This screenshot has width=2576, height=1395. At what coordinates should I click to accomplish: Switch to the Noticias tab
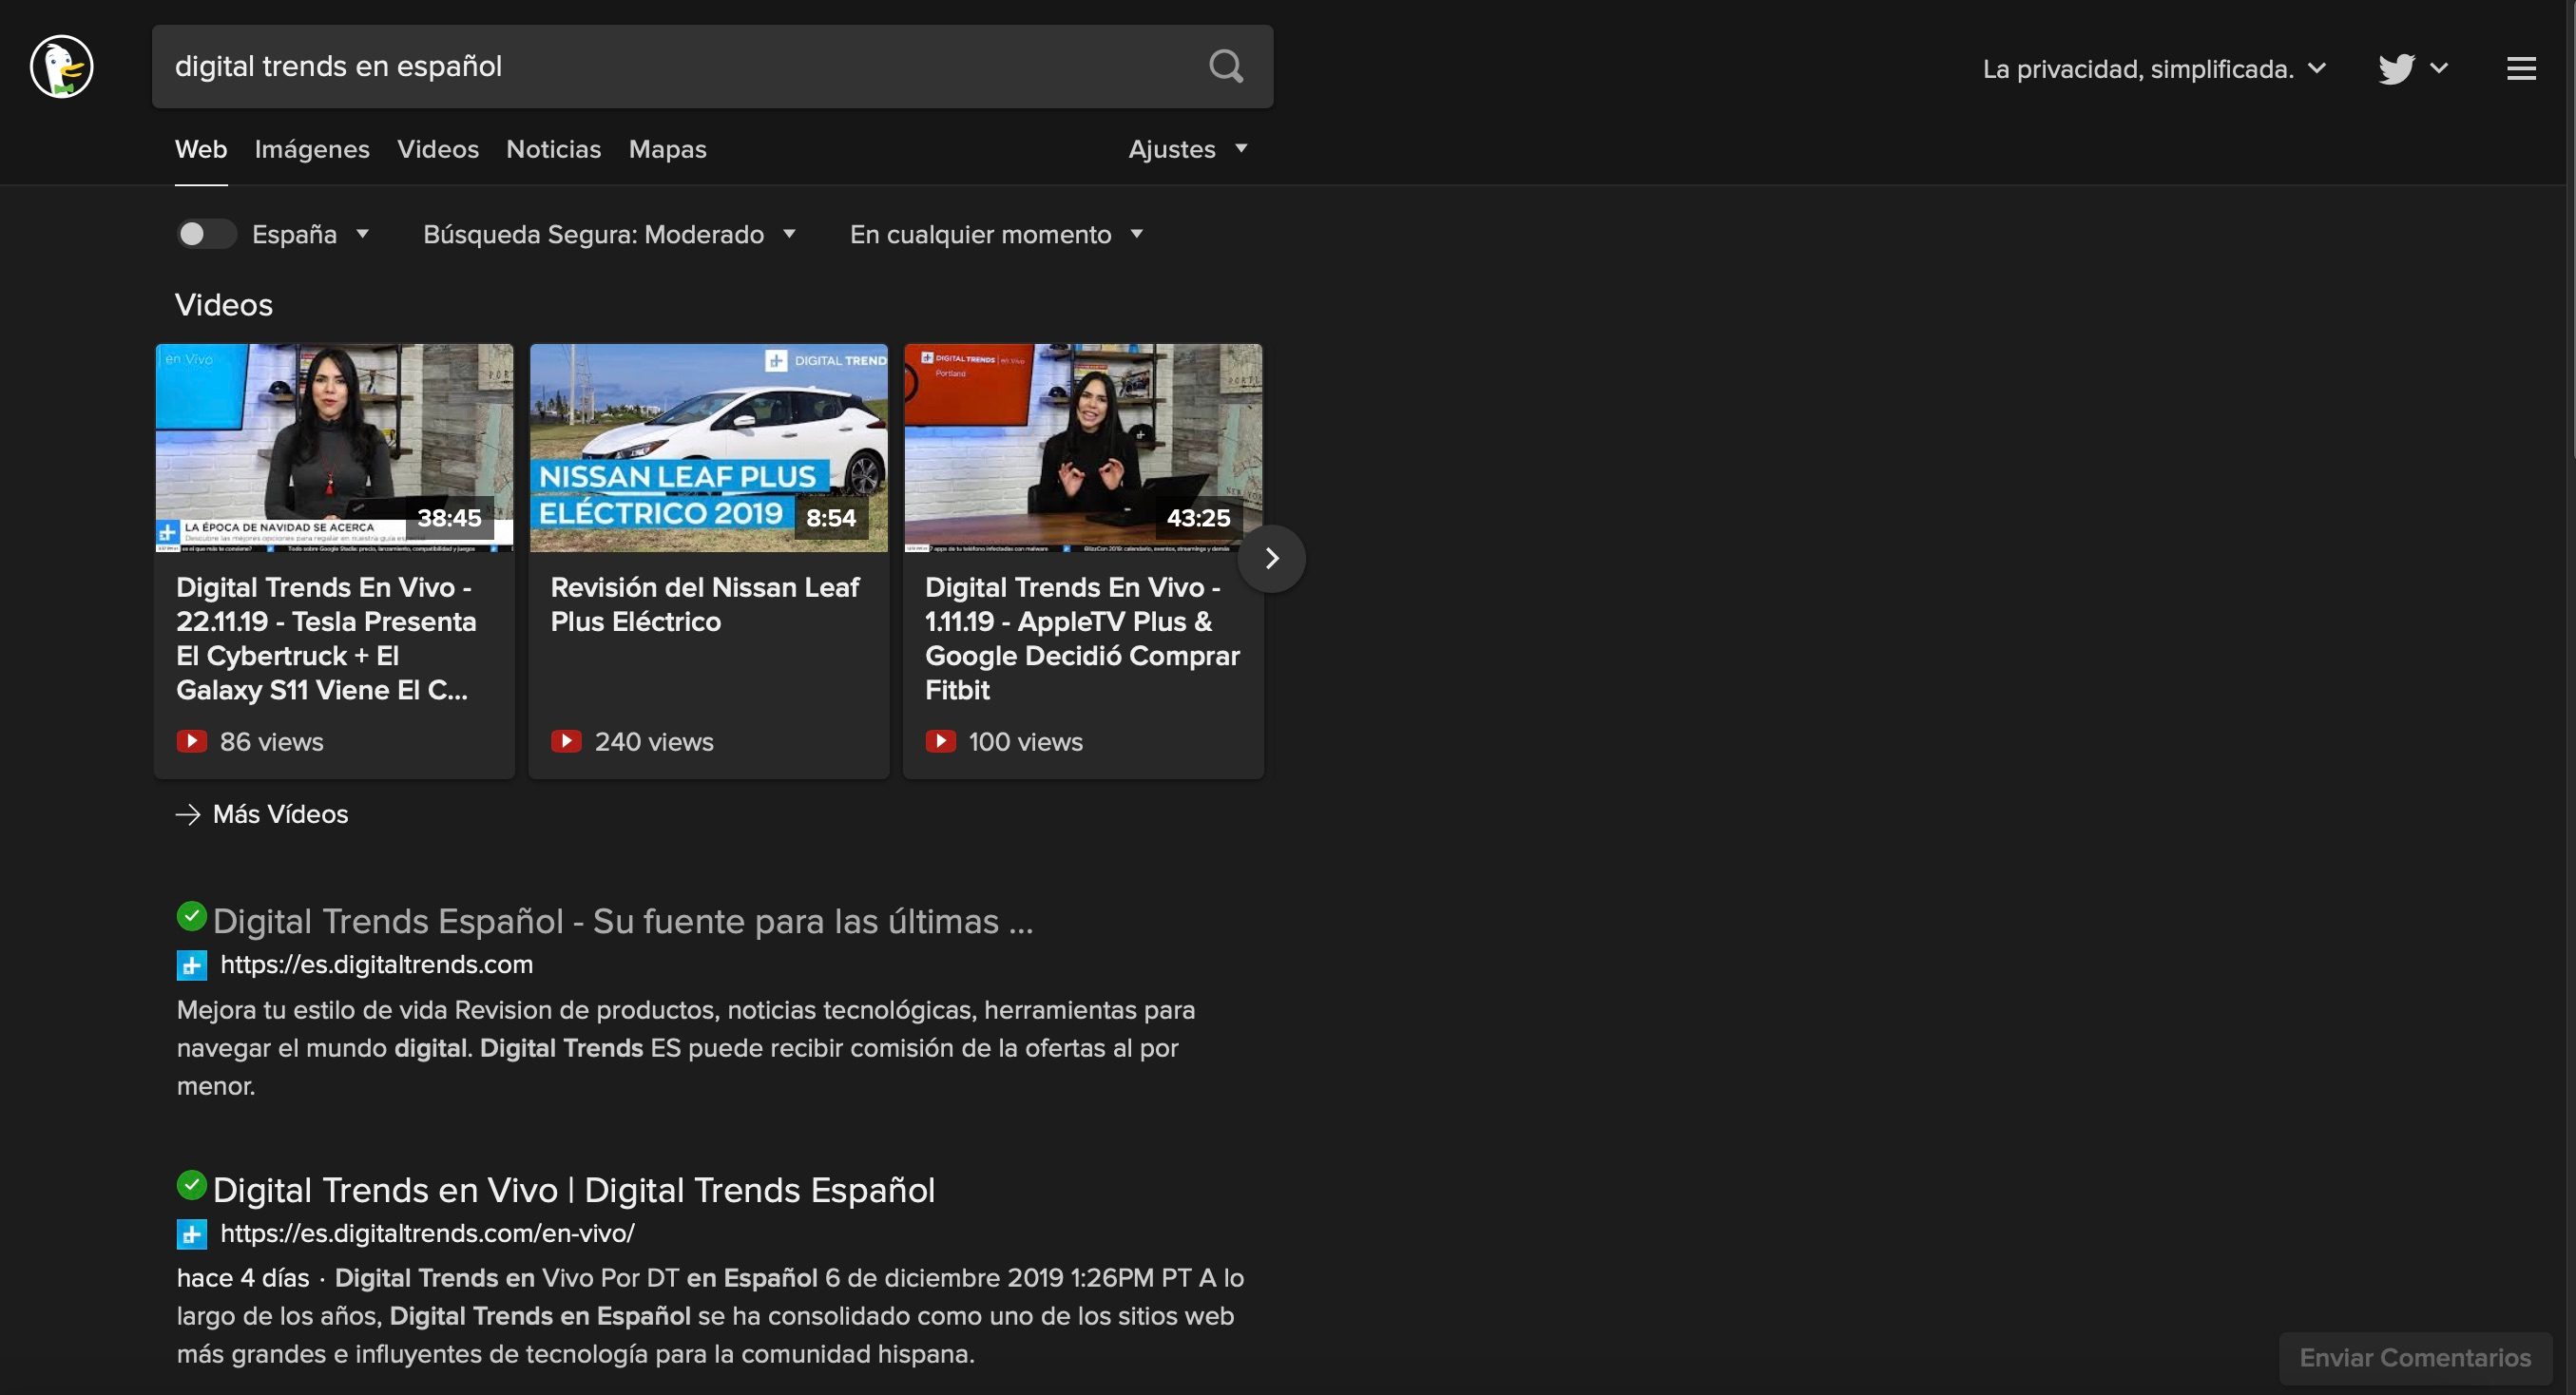pyautogui.click(x=553, y=149)
